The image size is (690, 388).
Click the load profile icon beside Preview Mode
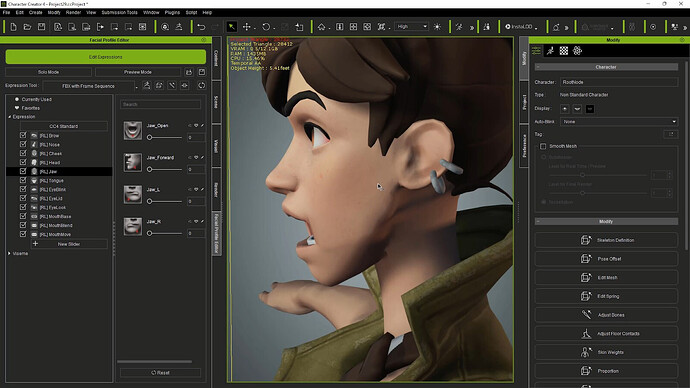pos(189,72)
